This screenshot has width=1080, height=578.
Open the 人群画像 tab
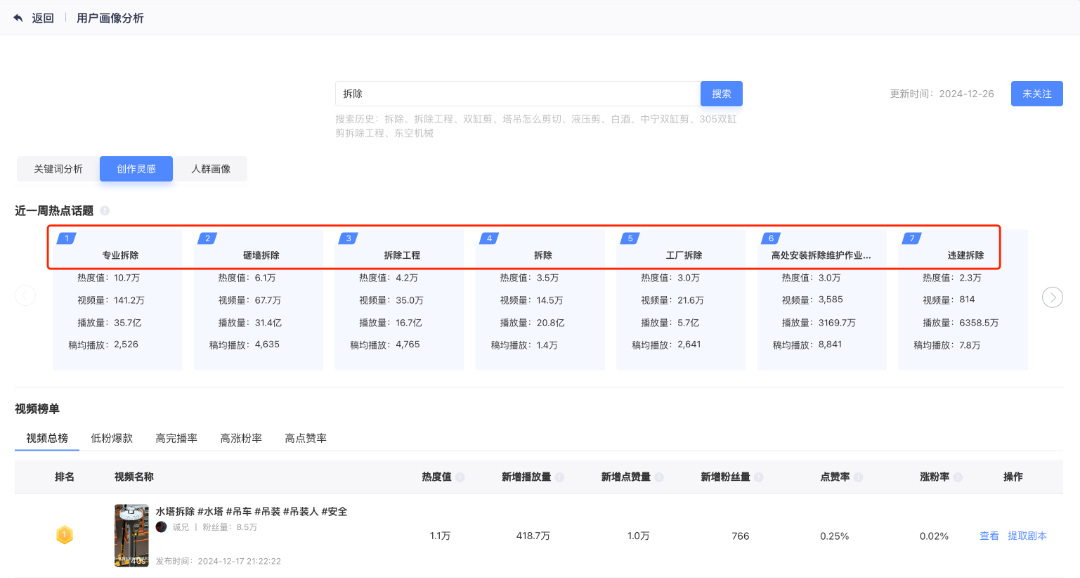[210, 169]
